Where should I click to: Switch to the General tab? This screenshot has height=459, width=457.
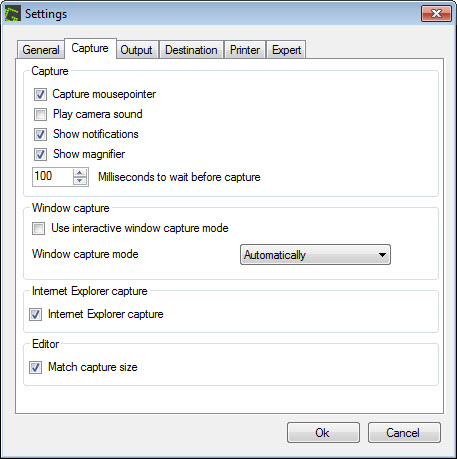coord(41,50)
